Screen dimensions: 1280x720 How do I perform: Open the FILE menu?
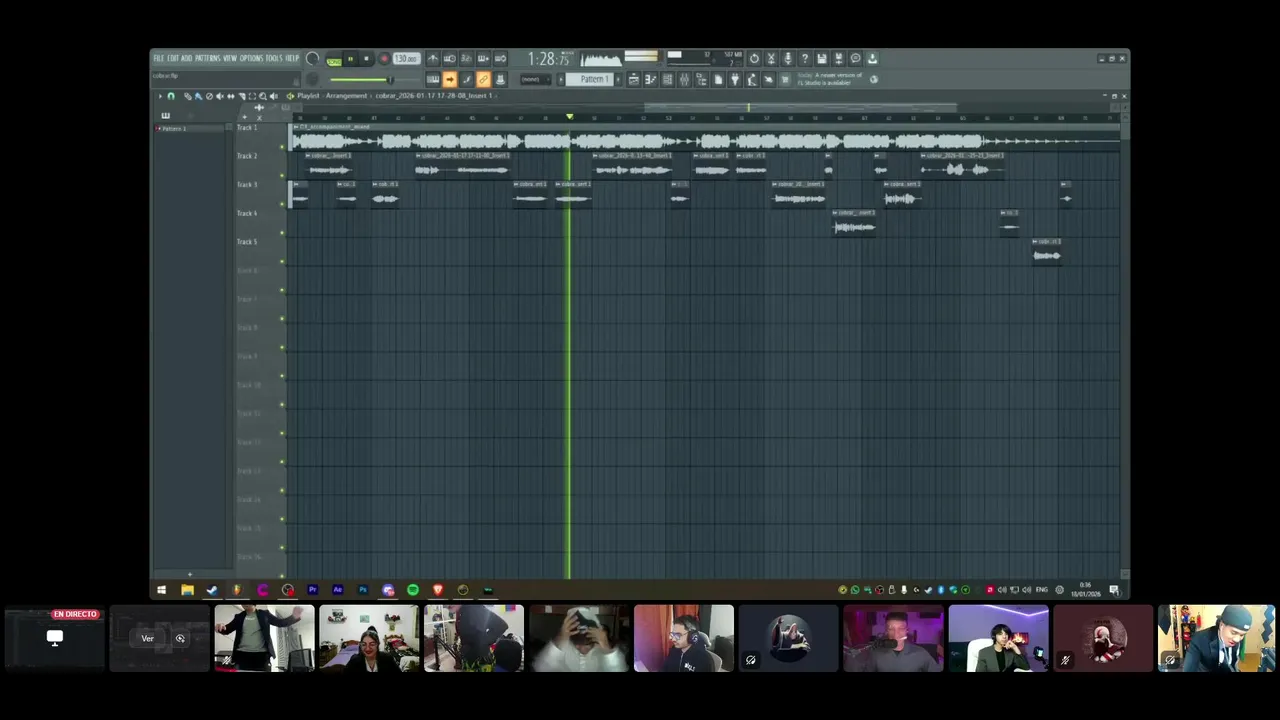point(159,58)
